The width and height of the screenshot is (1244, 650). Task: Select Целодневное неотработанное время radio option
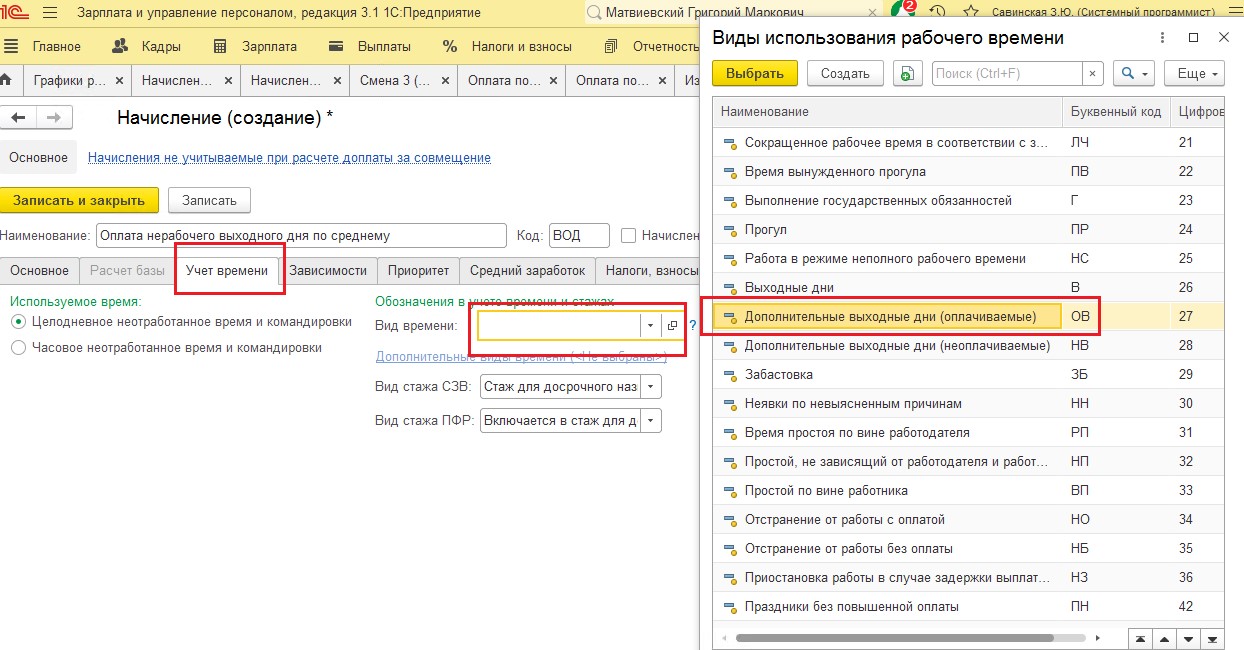18,322
